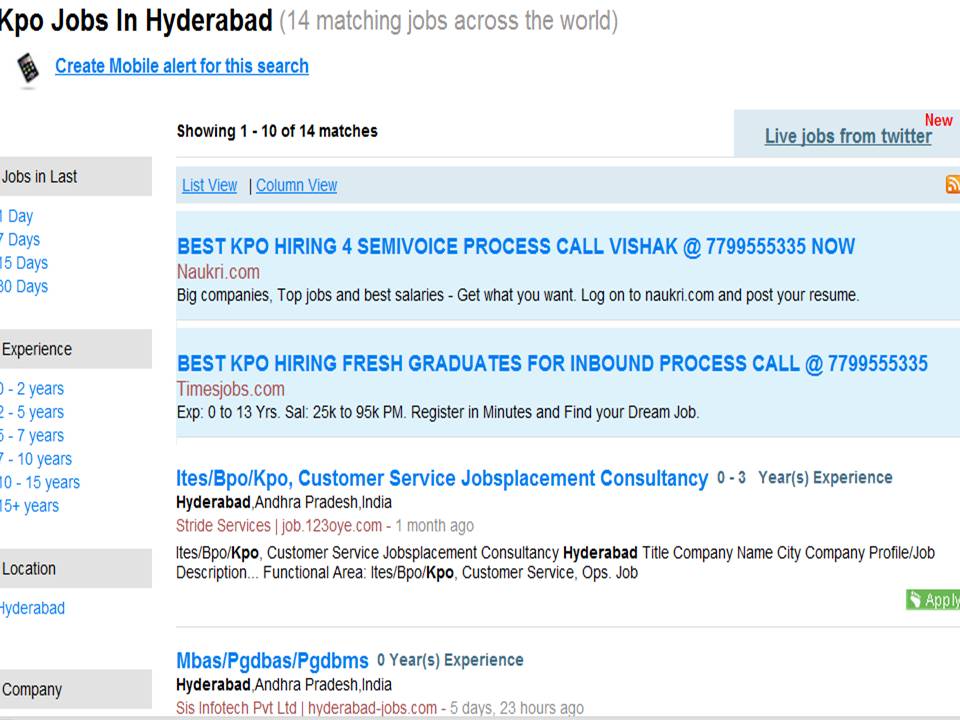The image size is (960, 720).
Task: Open Ites/Bpo/Kpo Customer Service job title
Action: pyautogui.click(x=442, y=478)
